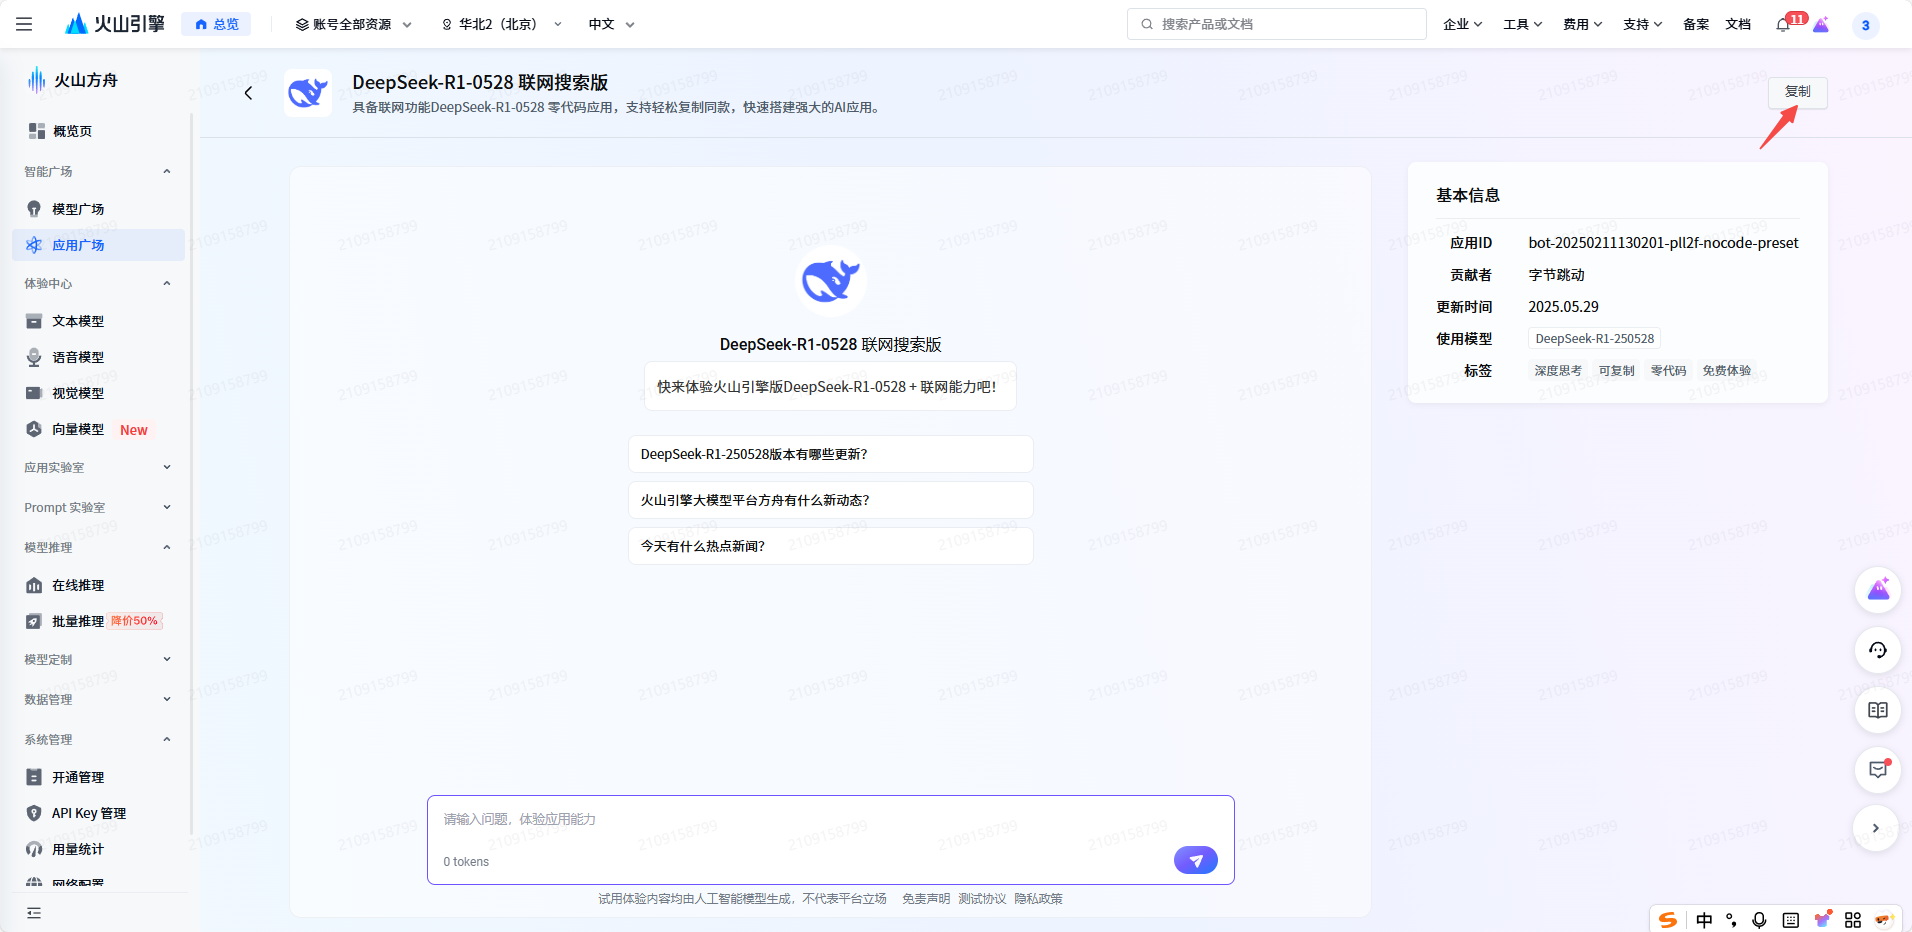Image resolution: width=1912 pixels, height=932 pixels.
Task: Click the 复制 button
Action: (x=1797, y=92)
